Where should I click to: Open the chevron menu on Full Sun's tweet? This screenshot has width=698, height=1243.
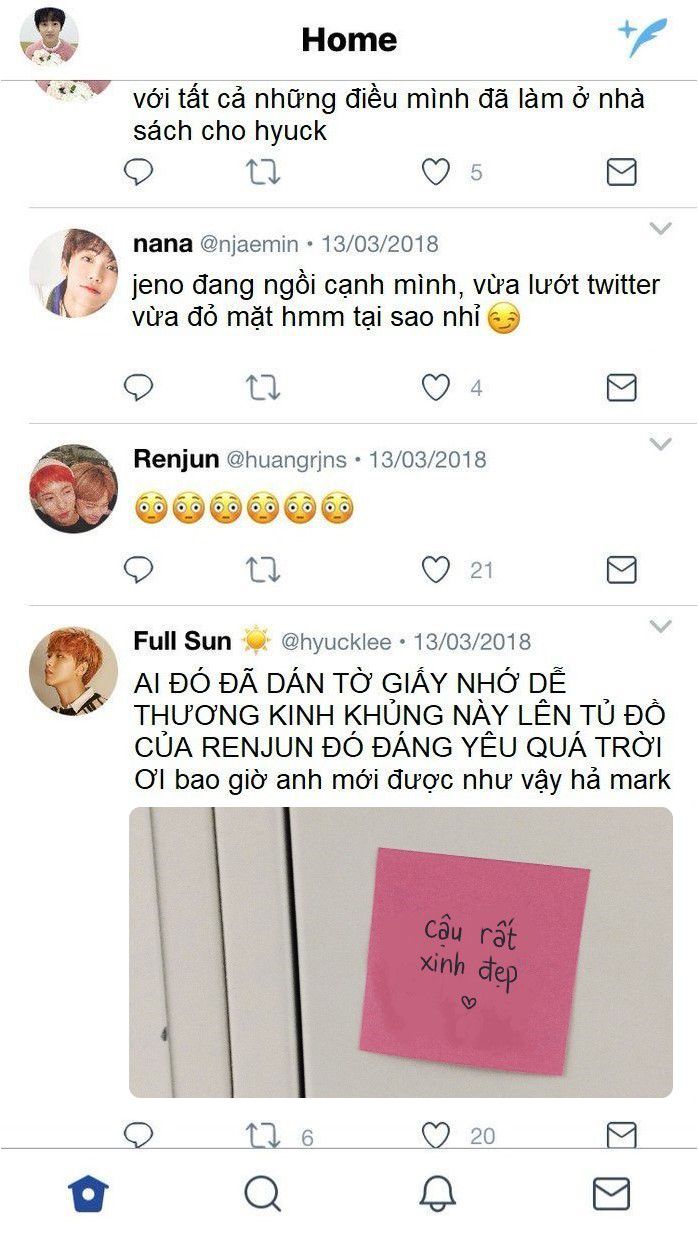point(660,626)
